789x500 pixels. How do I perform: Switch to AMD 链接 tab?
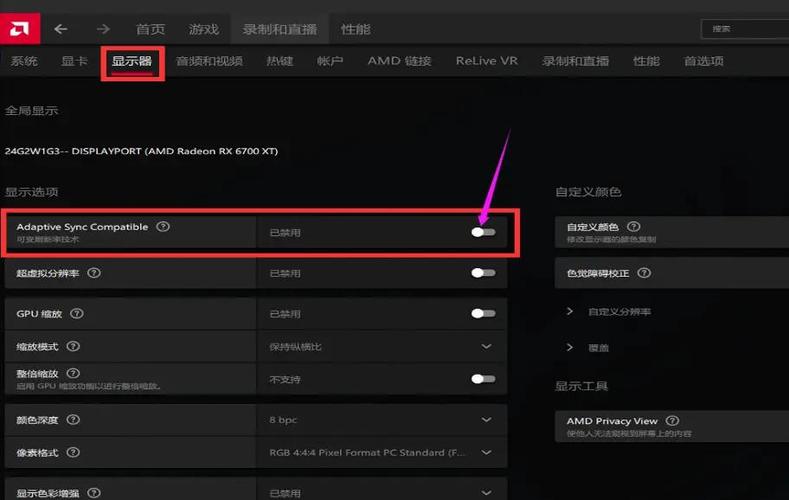400,61
